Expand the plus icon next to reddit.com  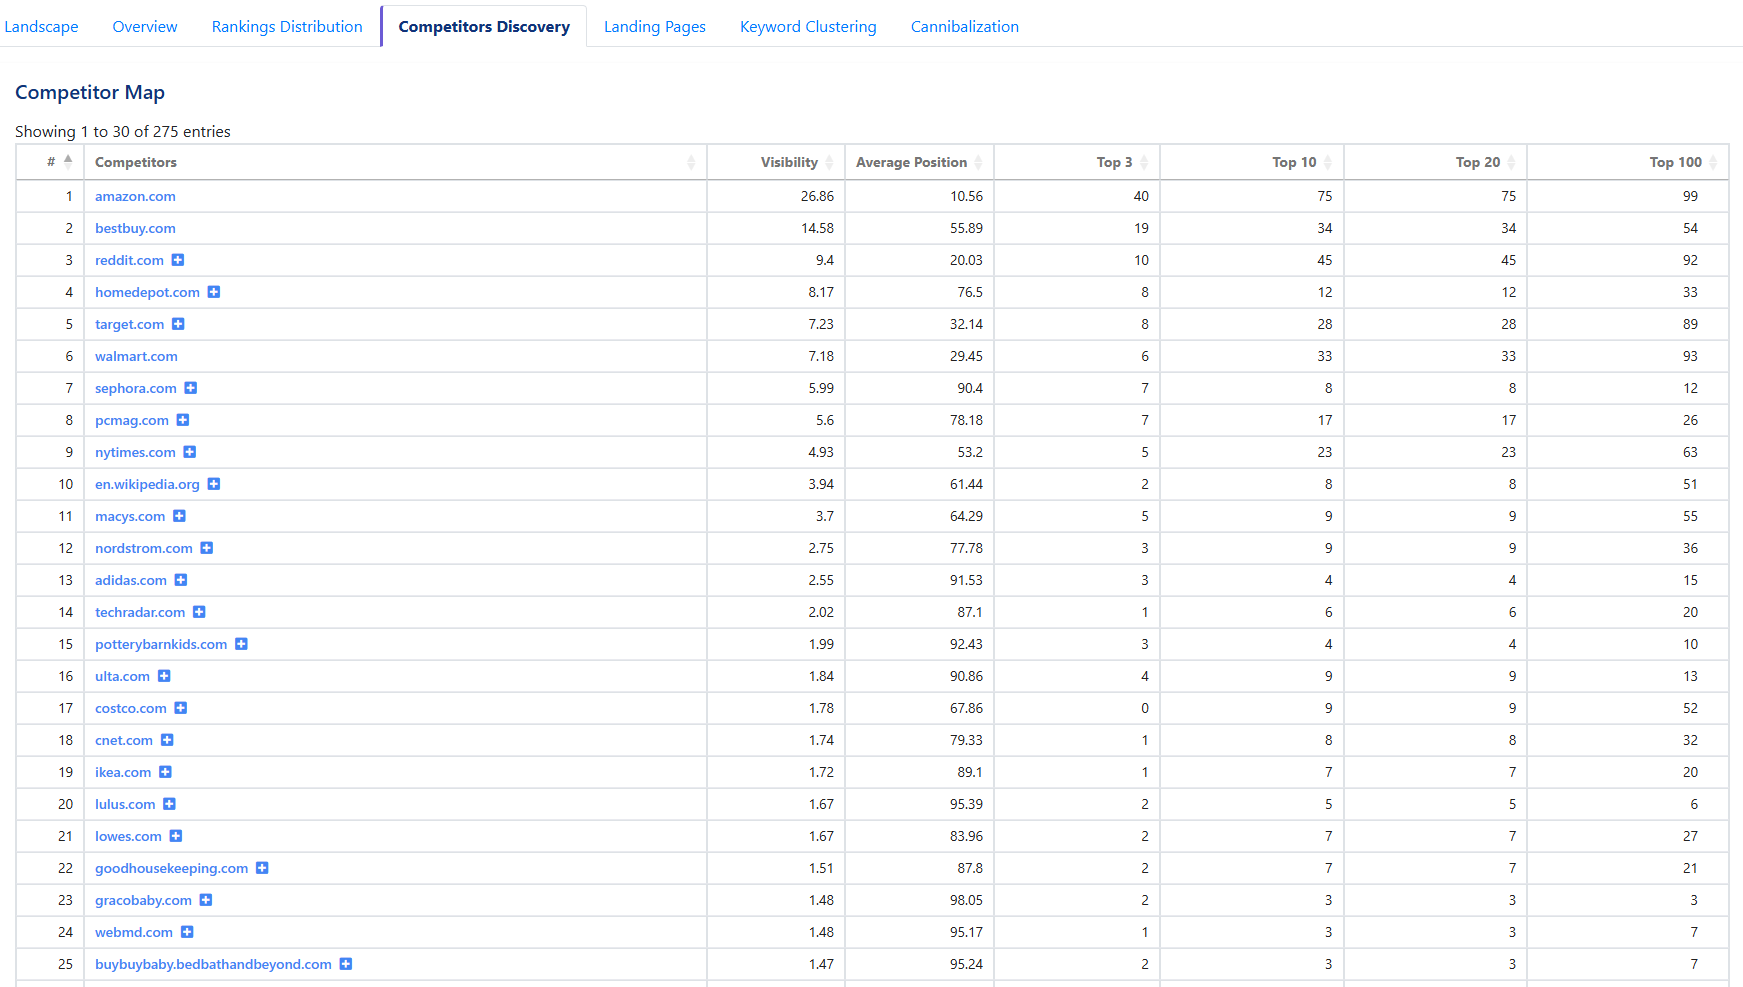(178, 260)
